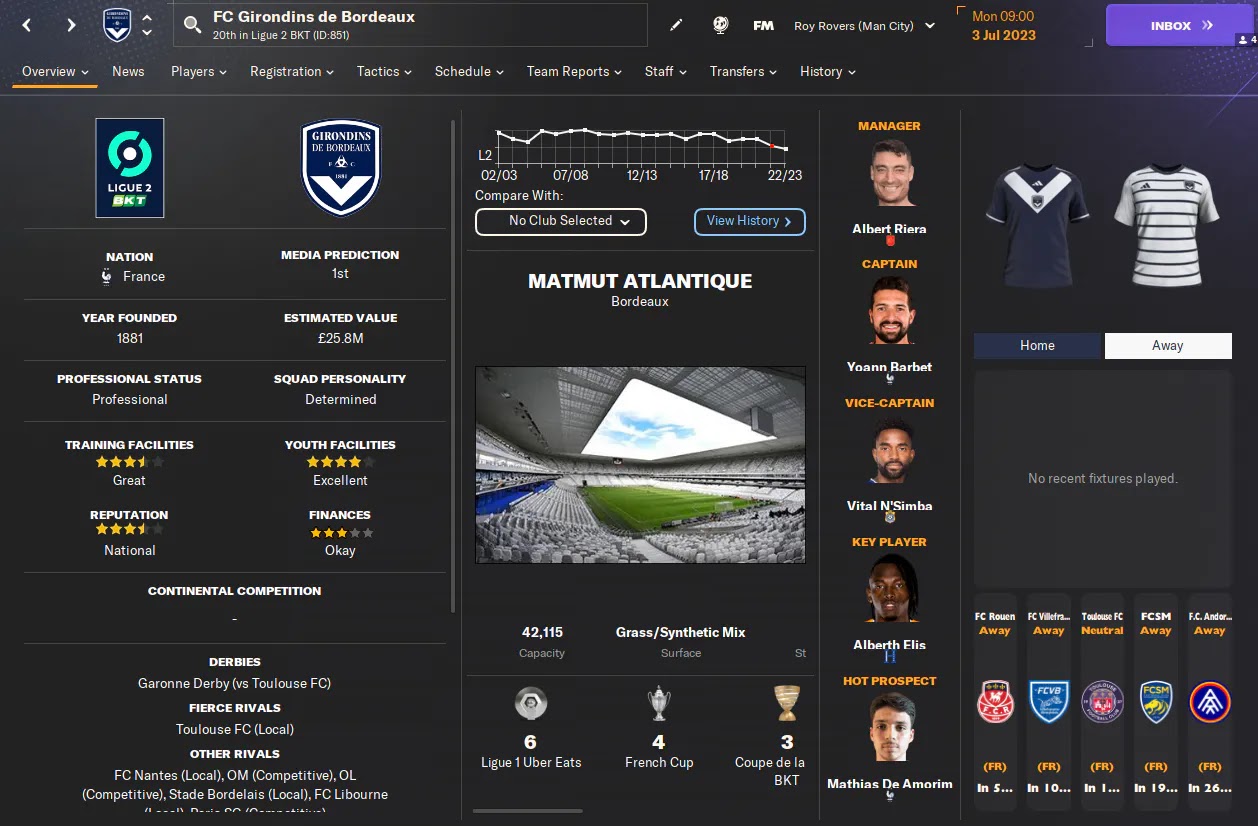Click the users count icon beside Inbox

1247,40
